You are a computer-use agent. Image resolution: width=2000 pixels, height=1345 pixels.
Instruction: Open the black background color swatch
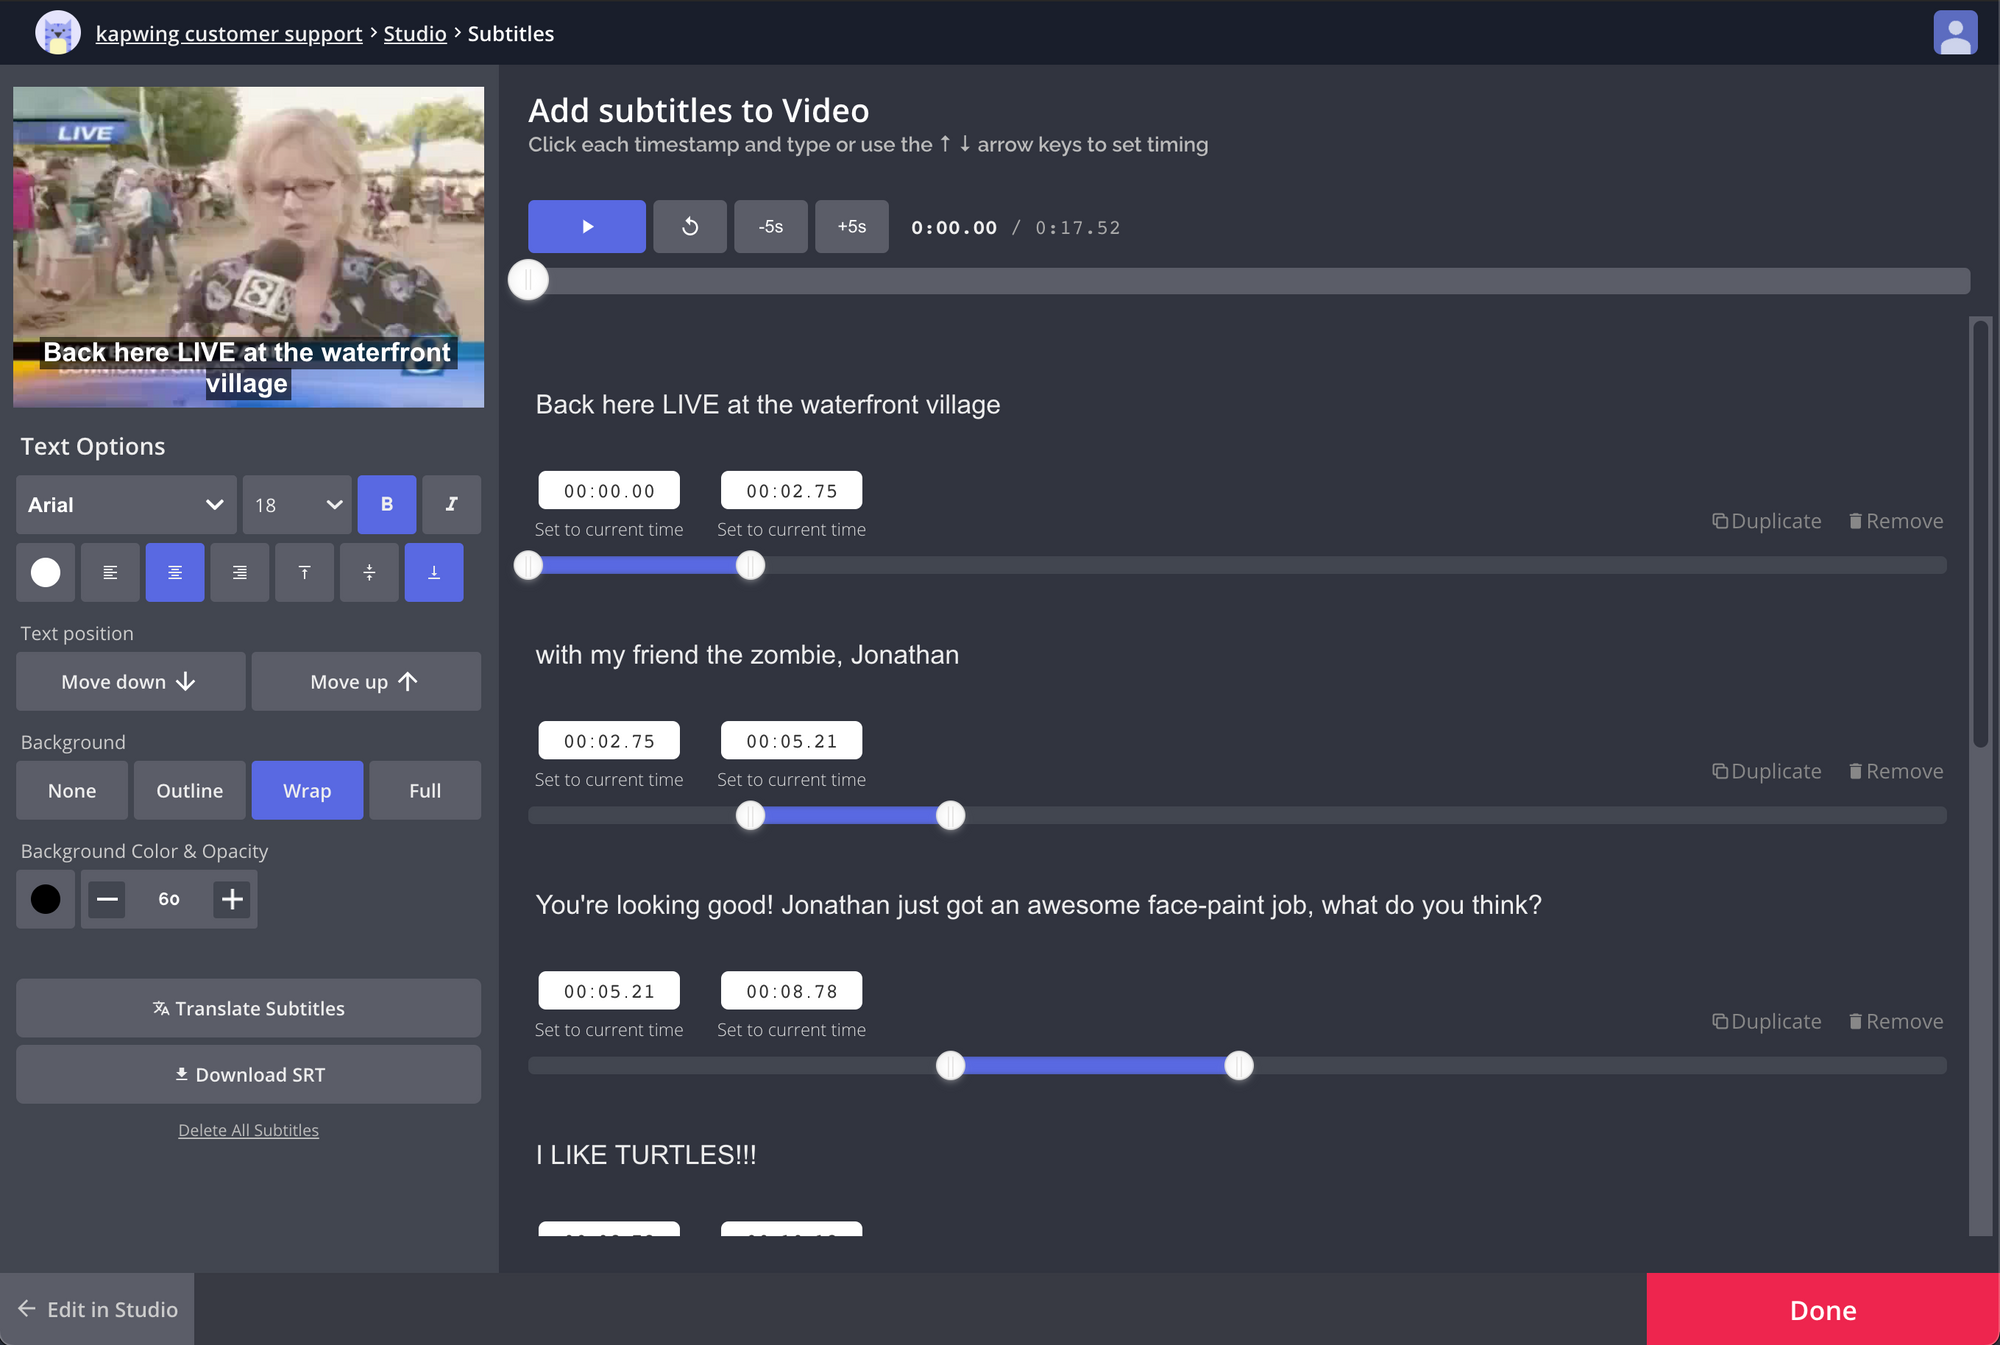click(x=45, y=899)
